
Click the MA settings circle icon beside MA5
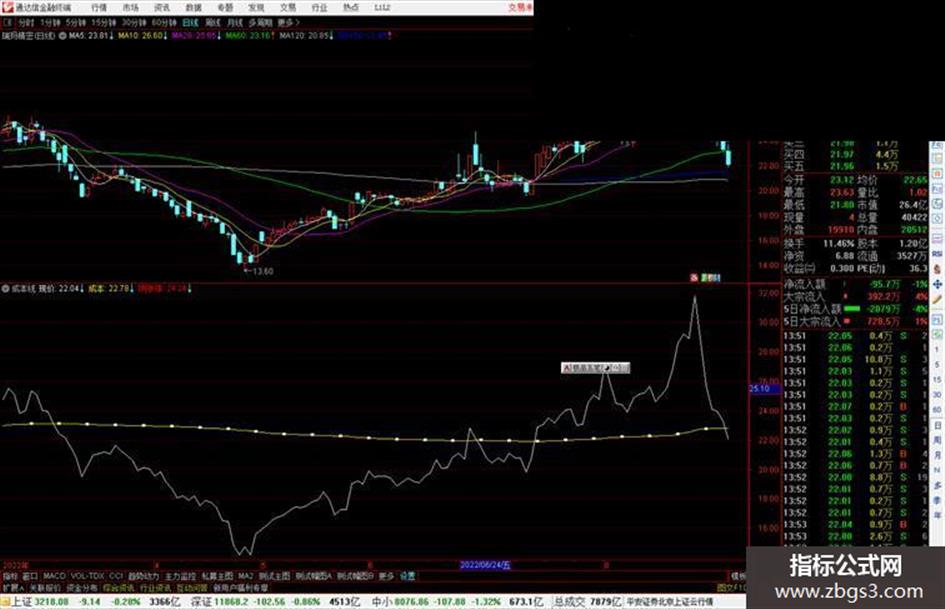[x=62, y=36]
